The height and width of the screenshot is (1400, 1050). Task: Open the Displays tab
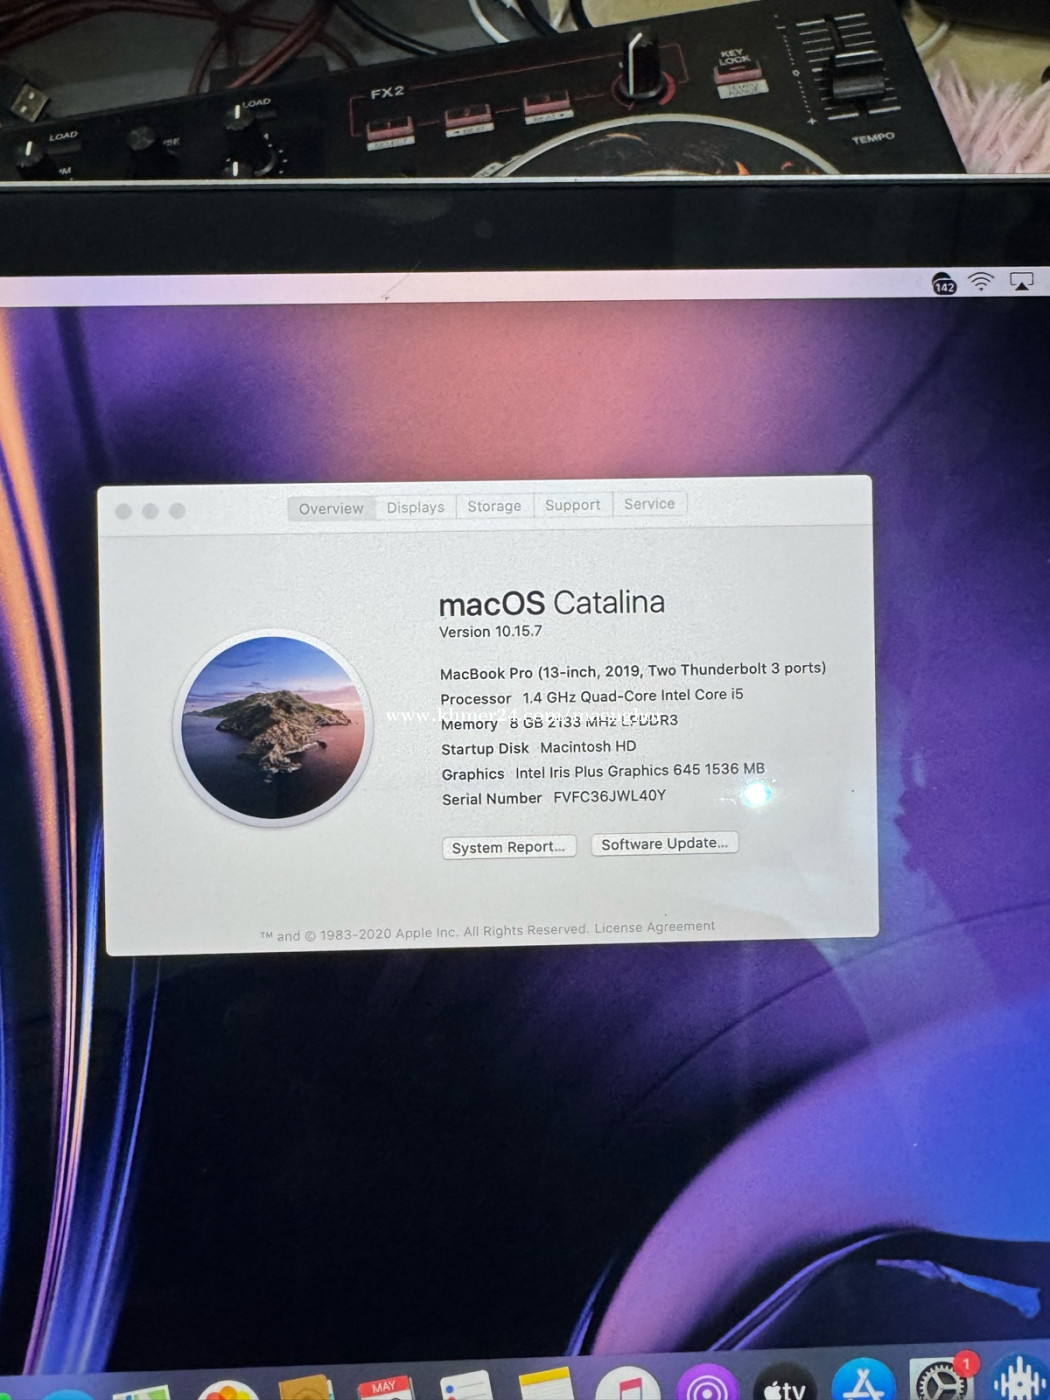[x=416, y=508]
